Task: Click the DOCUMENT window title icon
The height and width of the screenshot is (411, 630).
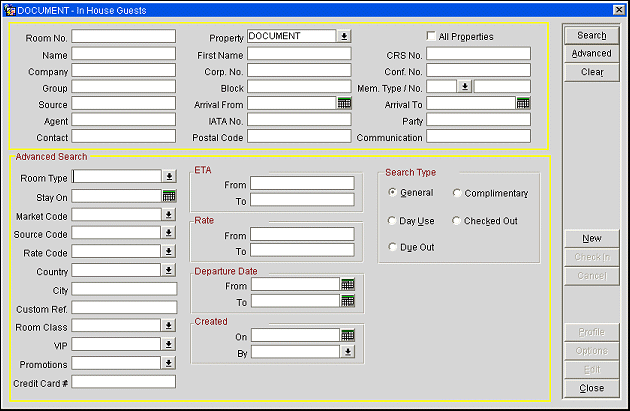Action: coord(9,10)
